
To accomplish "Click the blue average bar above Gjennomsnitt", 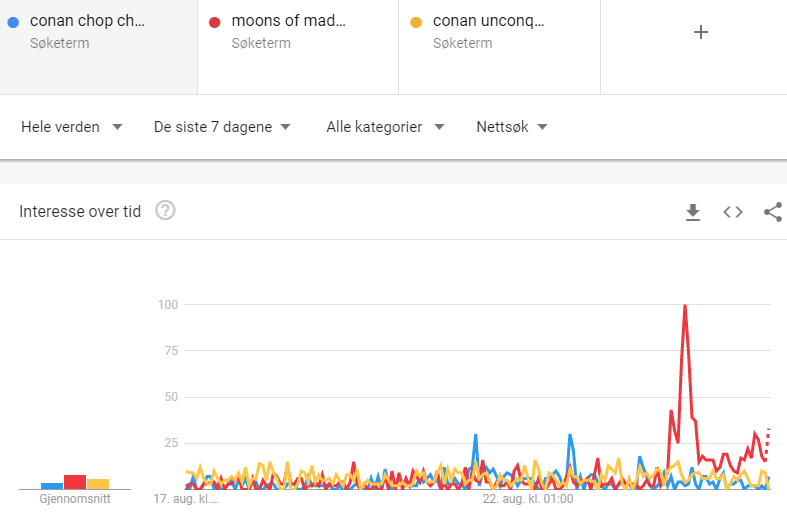I will pos(52,486).
